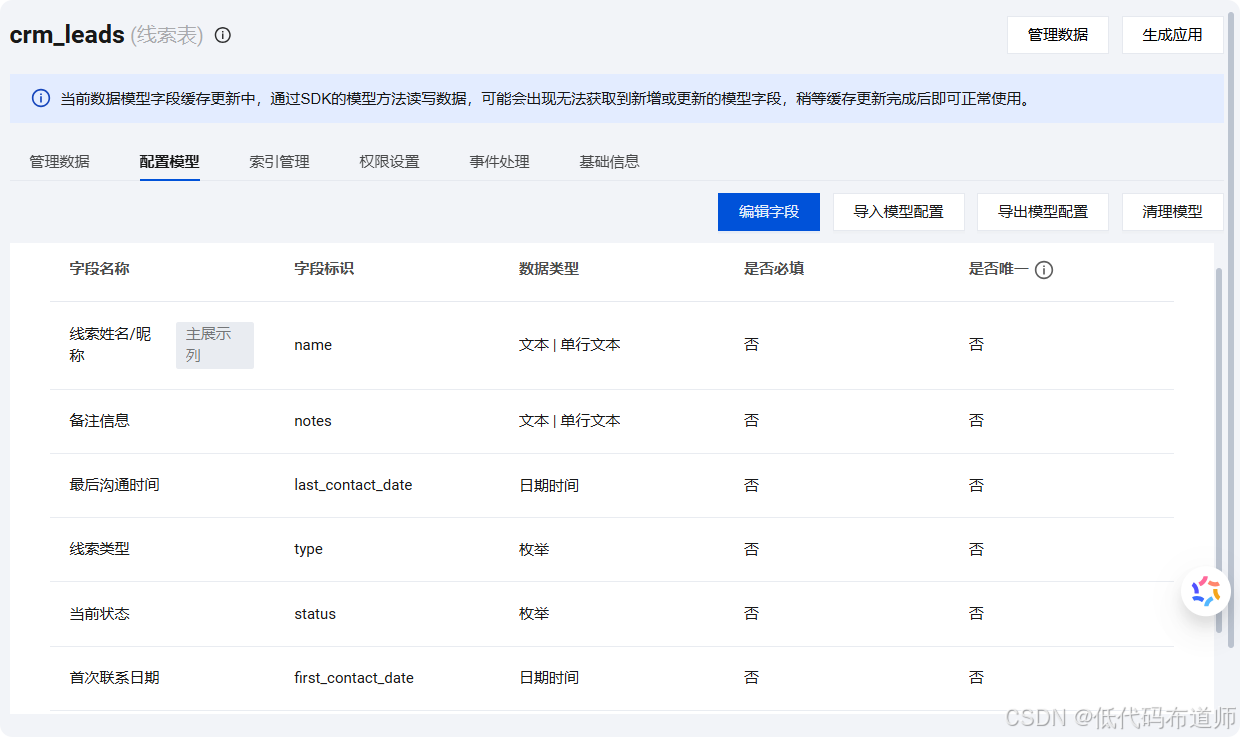
Task: Click the 数据类型 column header
Action: pos(549,269)
